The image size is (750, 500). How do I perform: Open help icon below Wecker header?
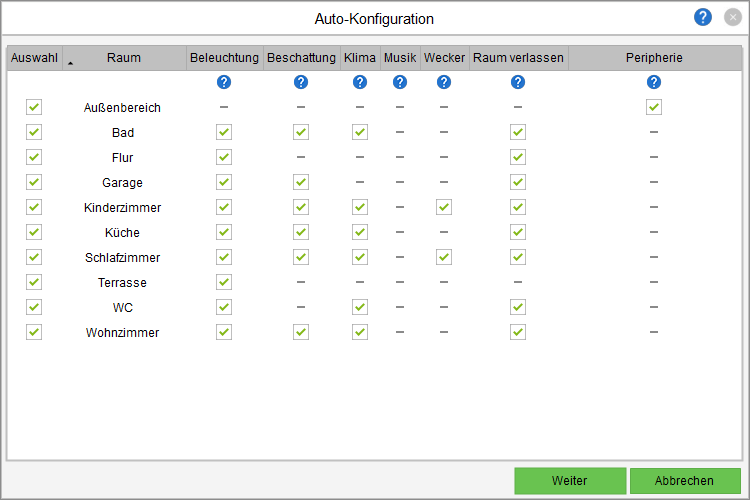[x=444, y=82]
